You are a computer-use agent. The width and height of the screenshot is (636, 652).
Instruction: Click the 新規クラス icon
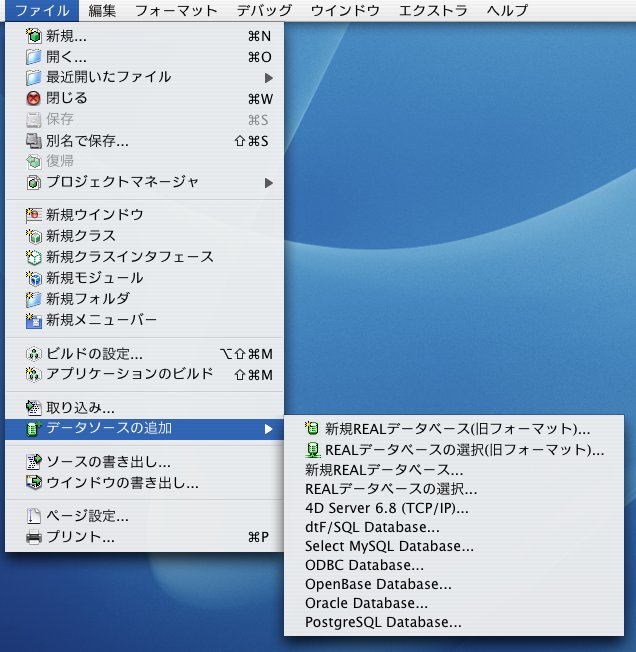click(34, 236)
